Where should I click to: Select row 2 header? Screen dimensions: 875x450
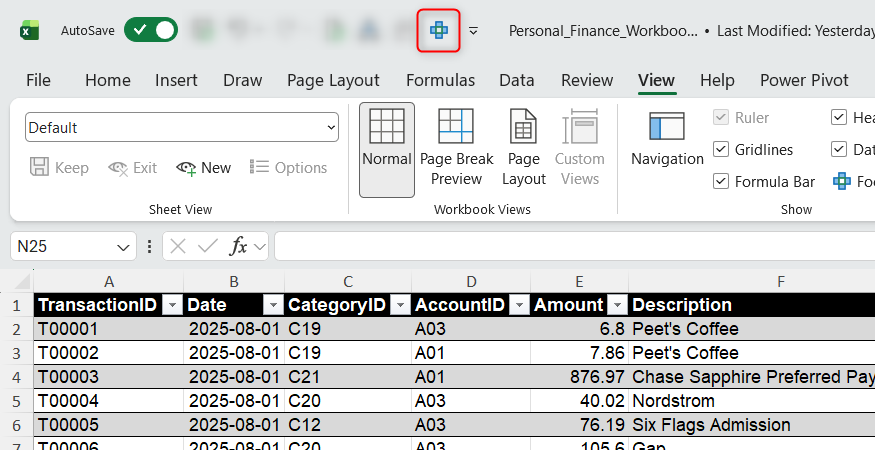17,329
